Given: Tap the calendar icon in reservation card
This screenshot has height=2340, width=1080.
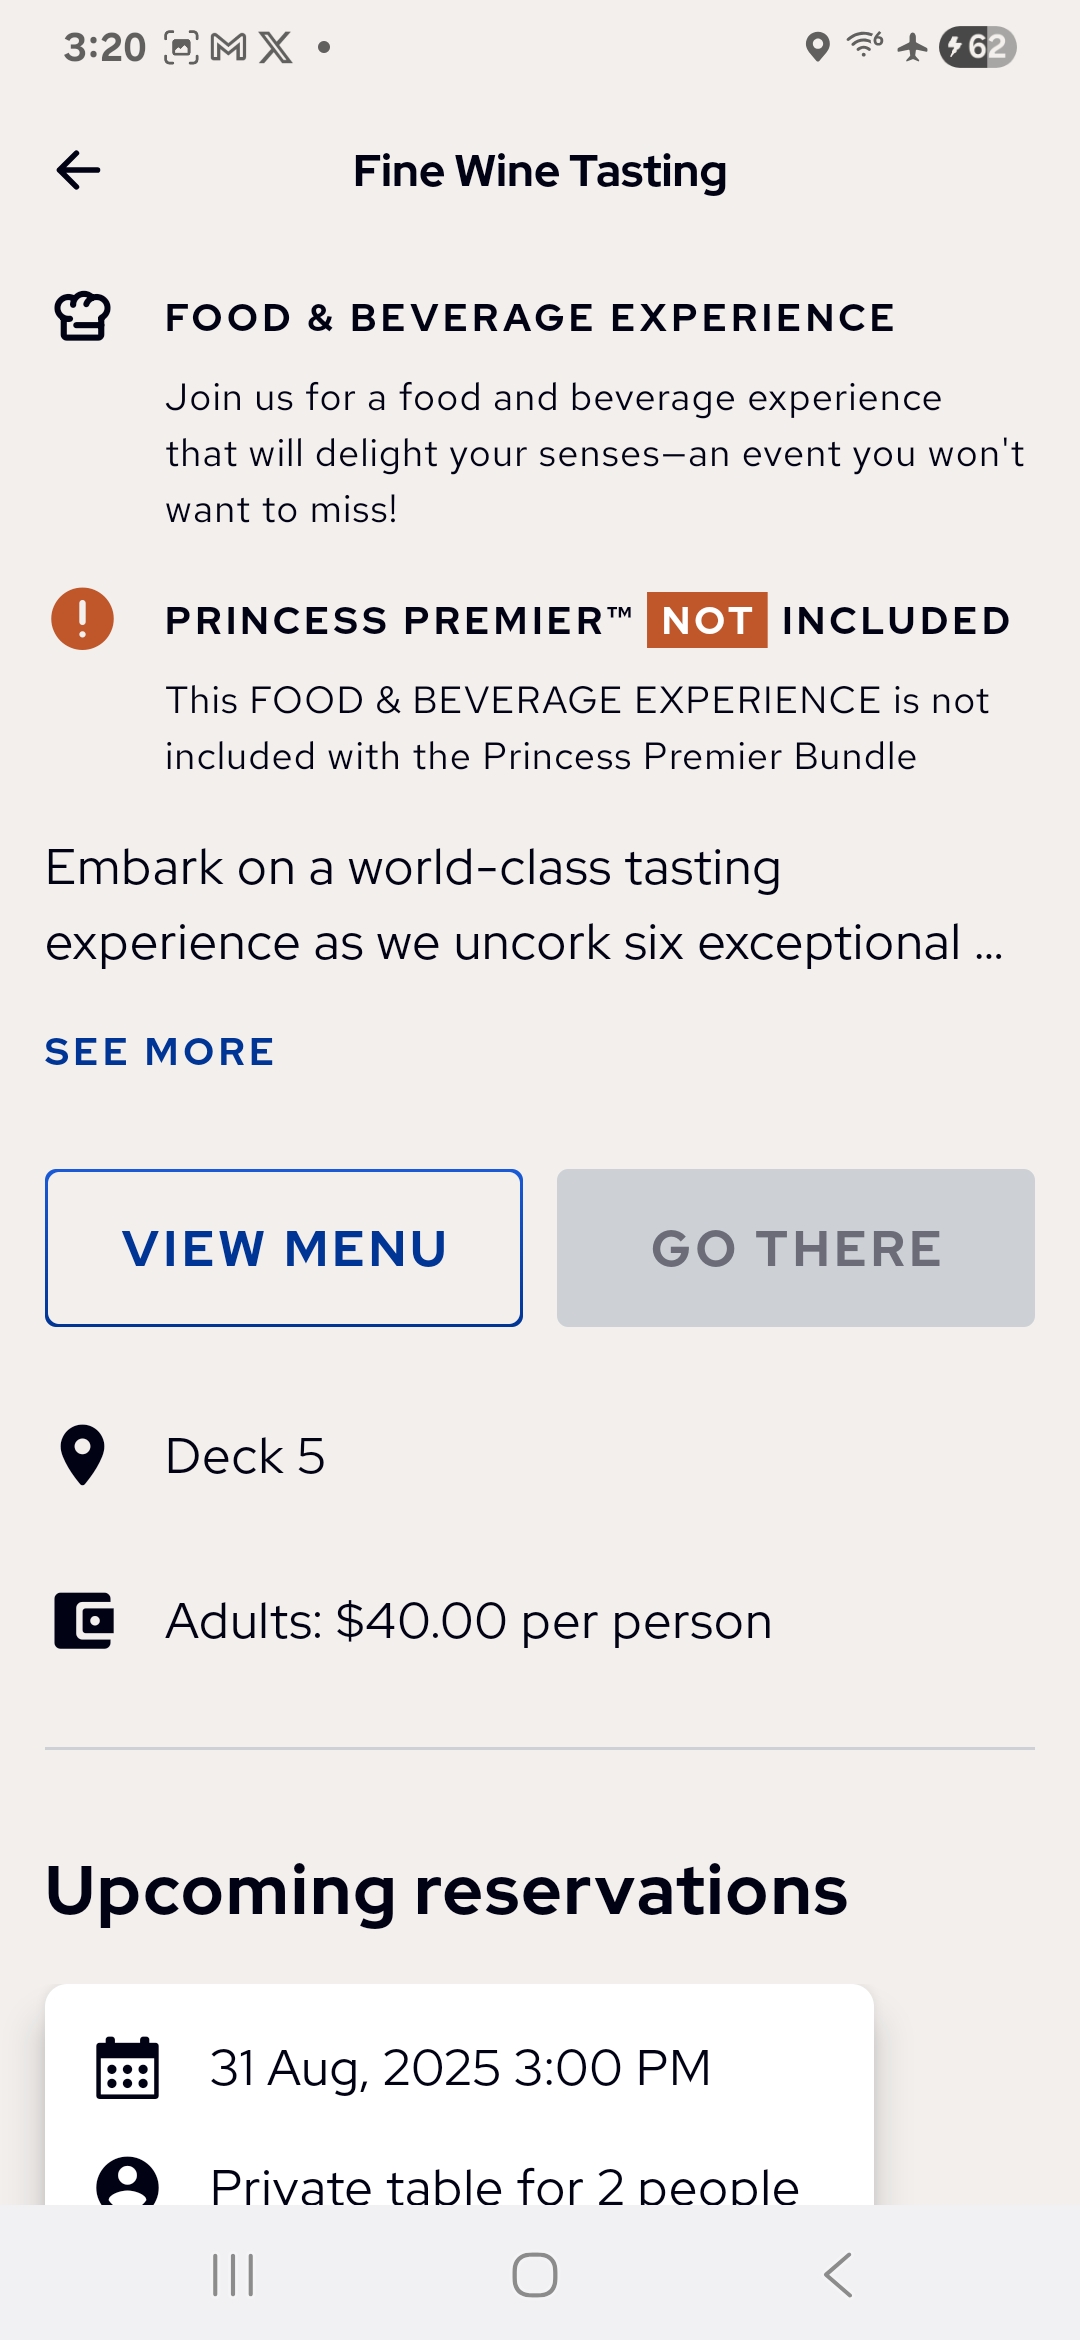Looking at the screenshot, I should click(127, 2068).
